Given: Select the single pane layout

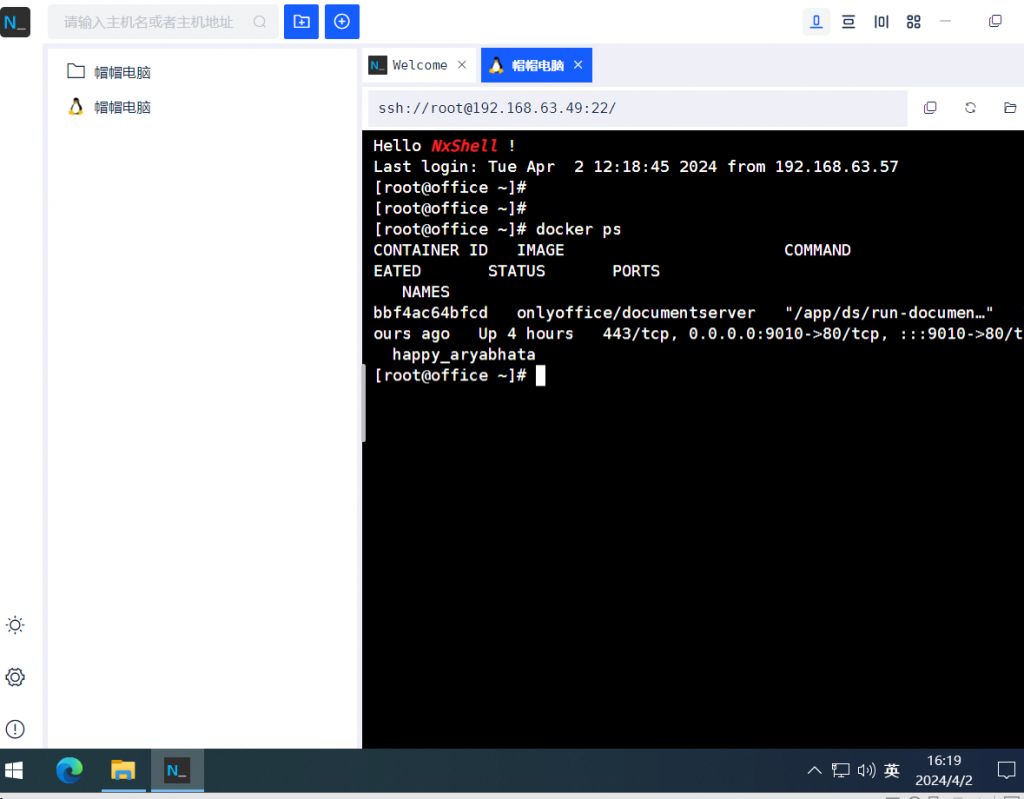Looking at the screenshot, I should click(x=817, y=21).
